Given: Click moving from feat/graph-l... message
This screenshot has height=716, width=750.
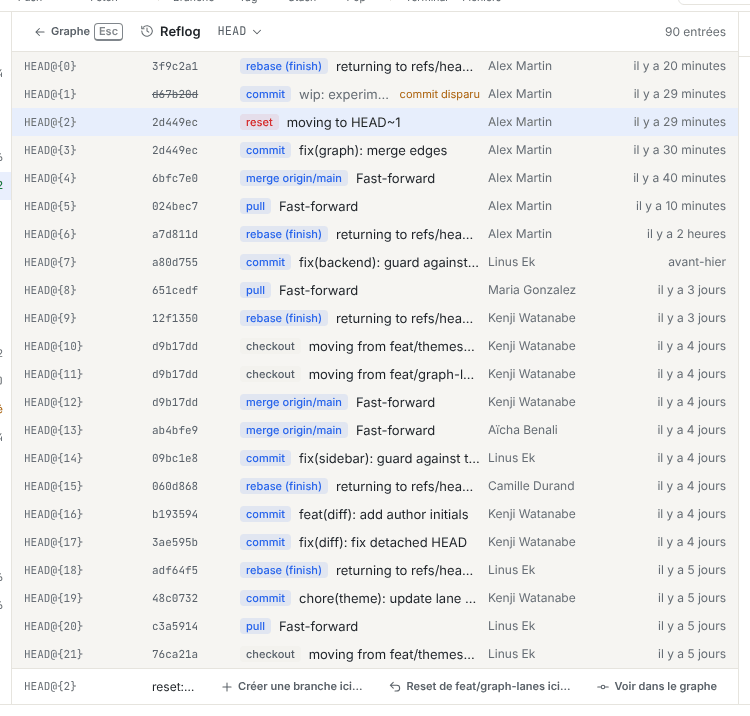Looking at the screenshot, I should (391, 374).
